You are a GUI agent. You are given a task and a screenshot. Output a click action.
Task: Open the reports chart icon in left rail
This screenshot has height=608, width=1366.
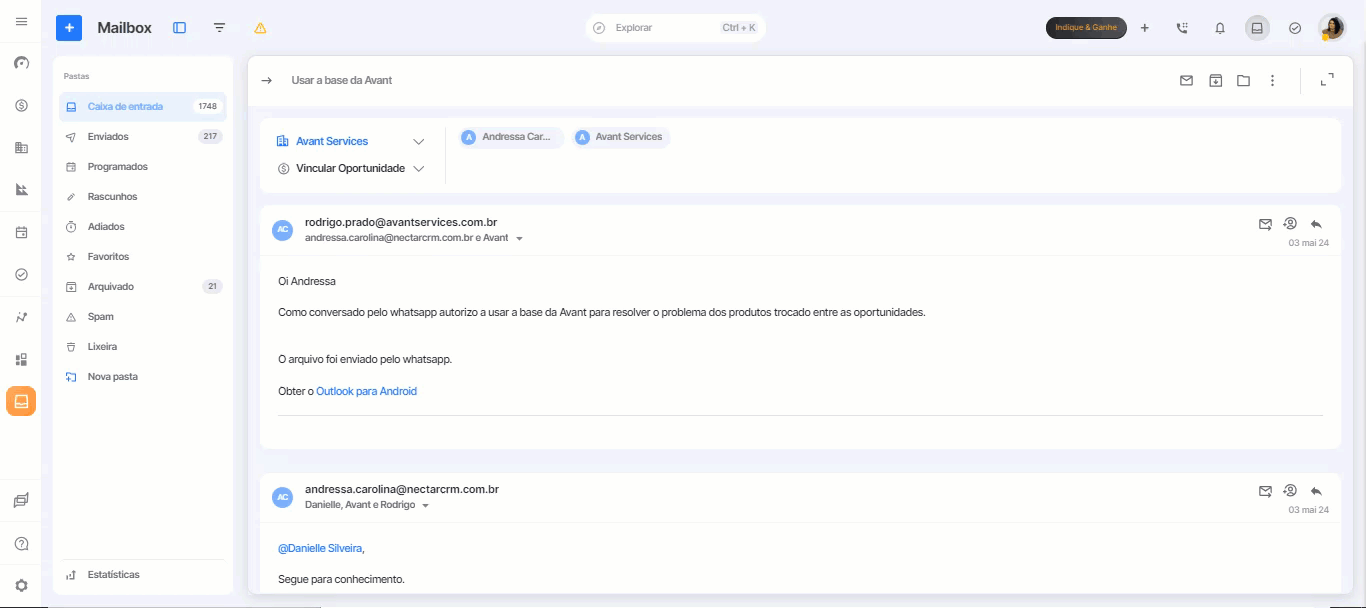point(21,190)
